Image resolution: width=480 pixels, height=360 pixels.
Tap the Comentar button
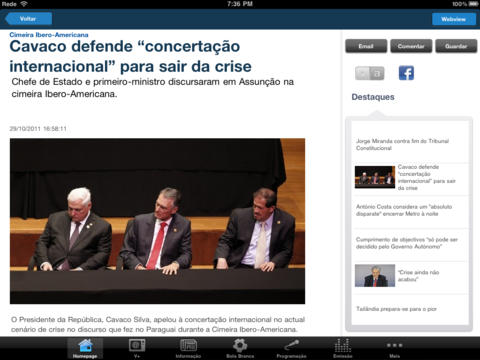click(411, 46)
